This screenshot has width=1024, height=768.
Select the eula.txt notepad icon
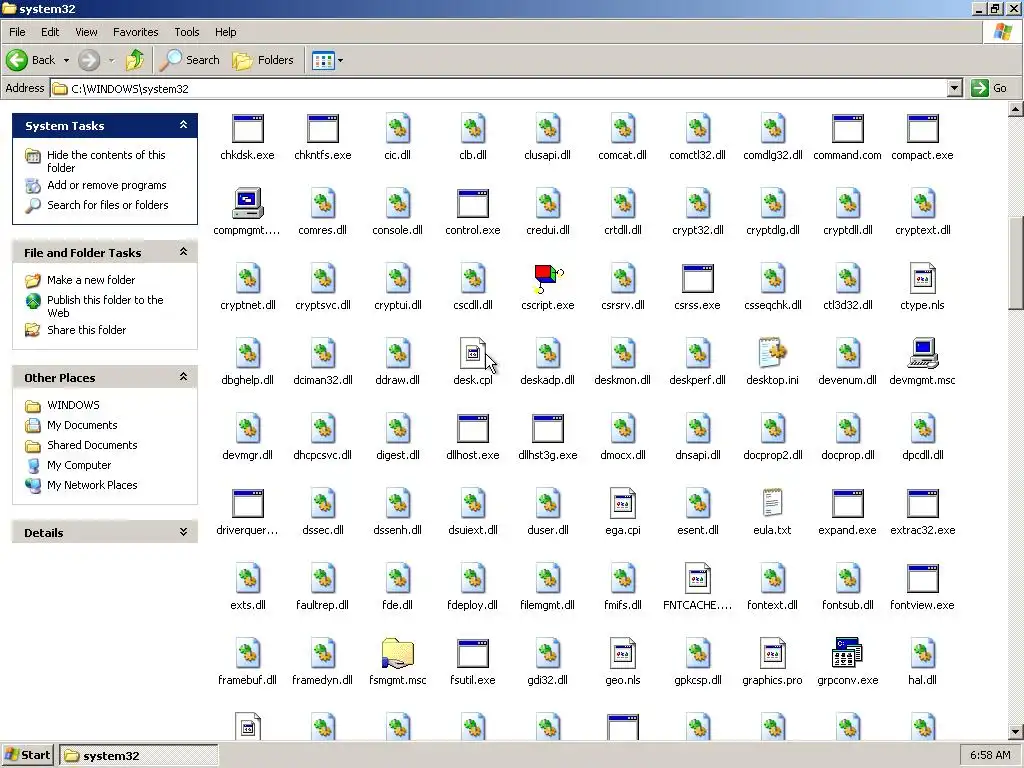tap(773, 504)
